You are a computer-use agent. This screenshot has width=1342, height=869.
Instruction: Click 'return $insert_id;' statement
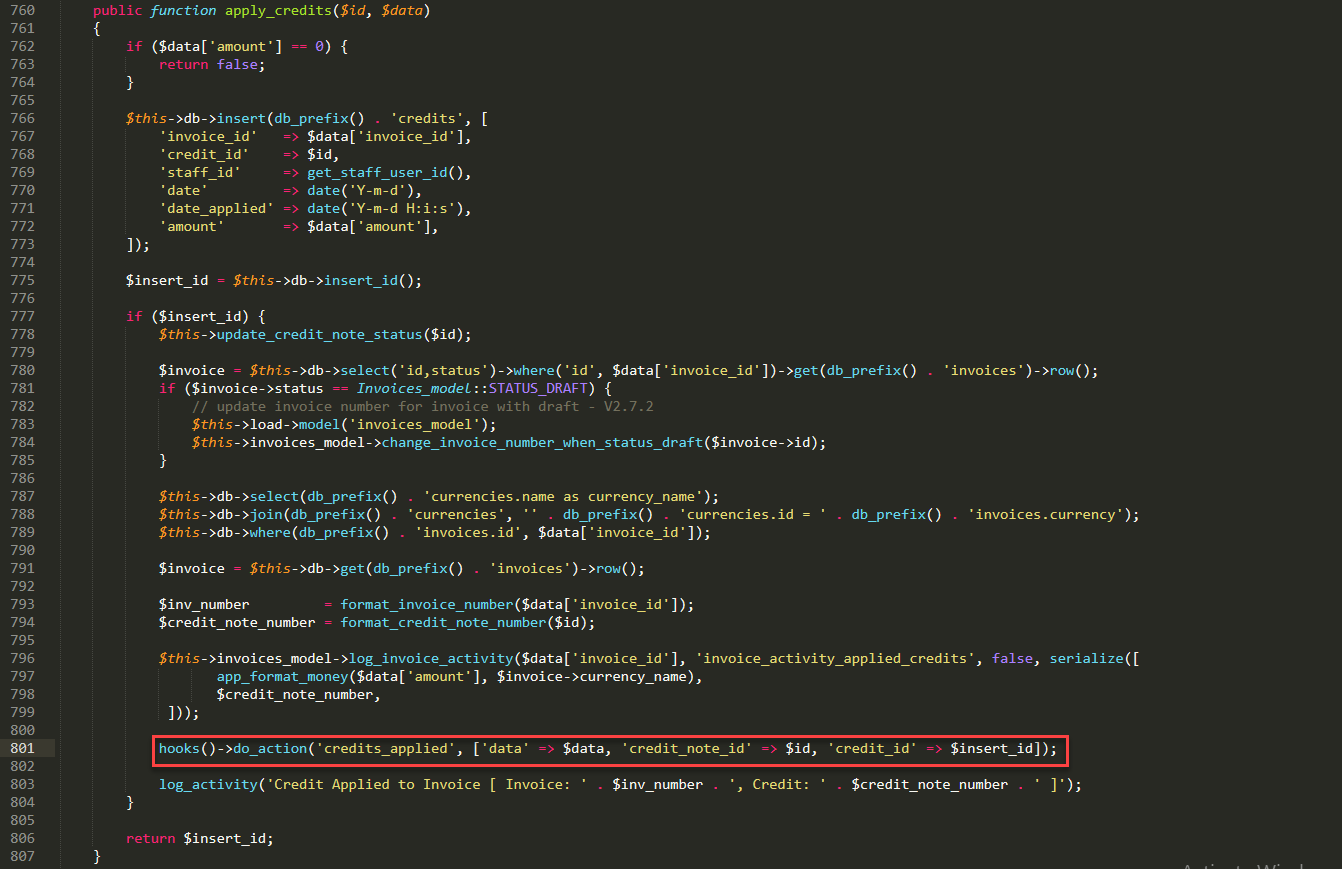pyautogui.click(x=199, y=838)
